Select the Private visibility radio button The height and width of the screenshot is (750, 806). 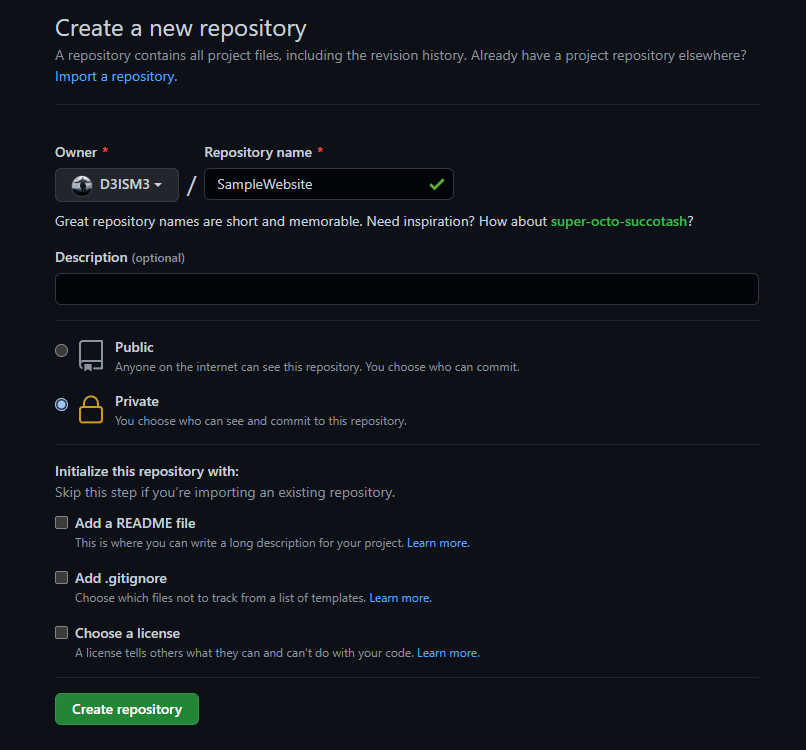click(x=62, y=405)
